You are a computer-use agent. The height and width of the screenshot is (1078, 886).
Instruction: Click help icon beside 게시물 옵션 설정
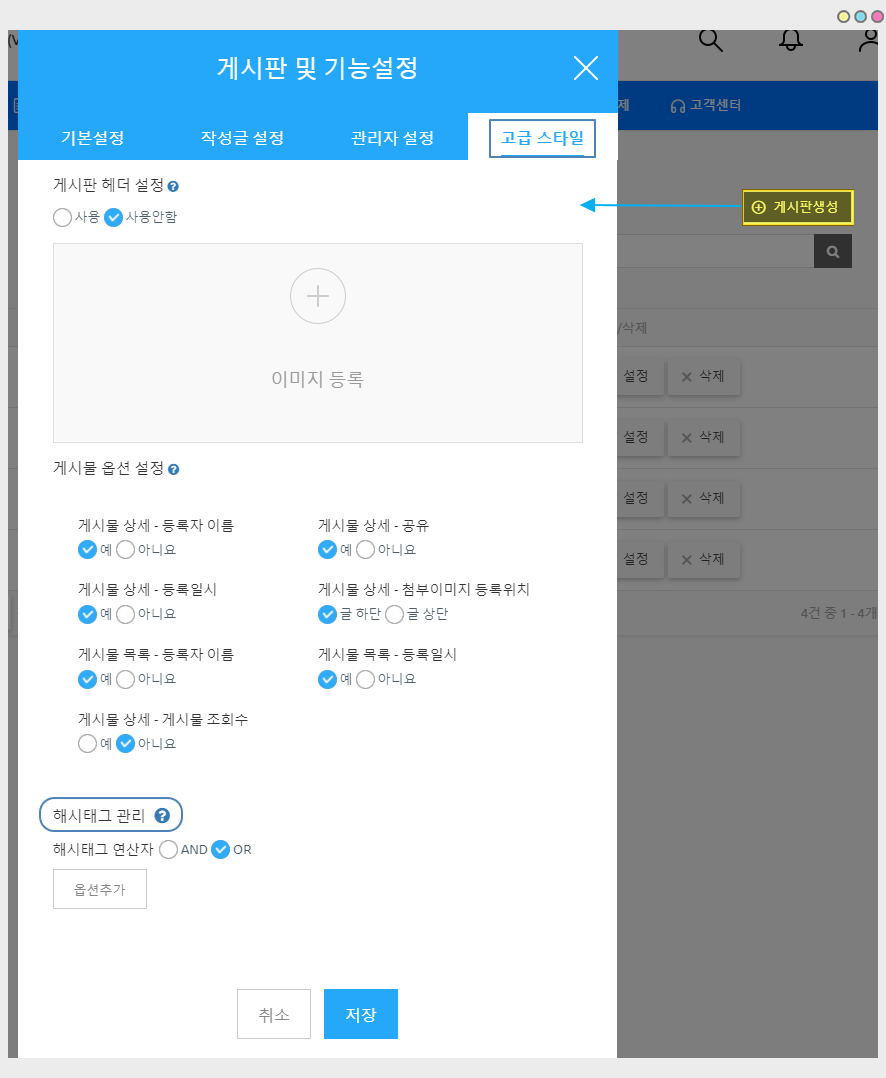pyautogui.click(x=173, y=470)
